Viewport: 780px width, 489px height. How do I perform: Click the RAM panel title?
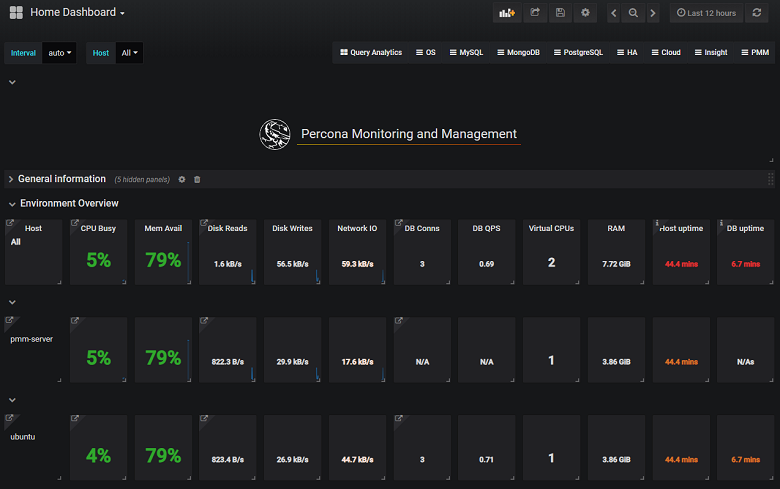(x=616, y=228)
